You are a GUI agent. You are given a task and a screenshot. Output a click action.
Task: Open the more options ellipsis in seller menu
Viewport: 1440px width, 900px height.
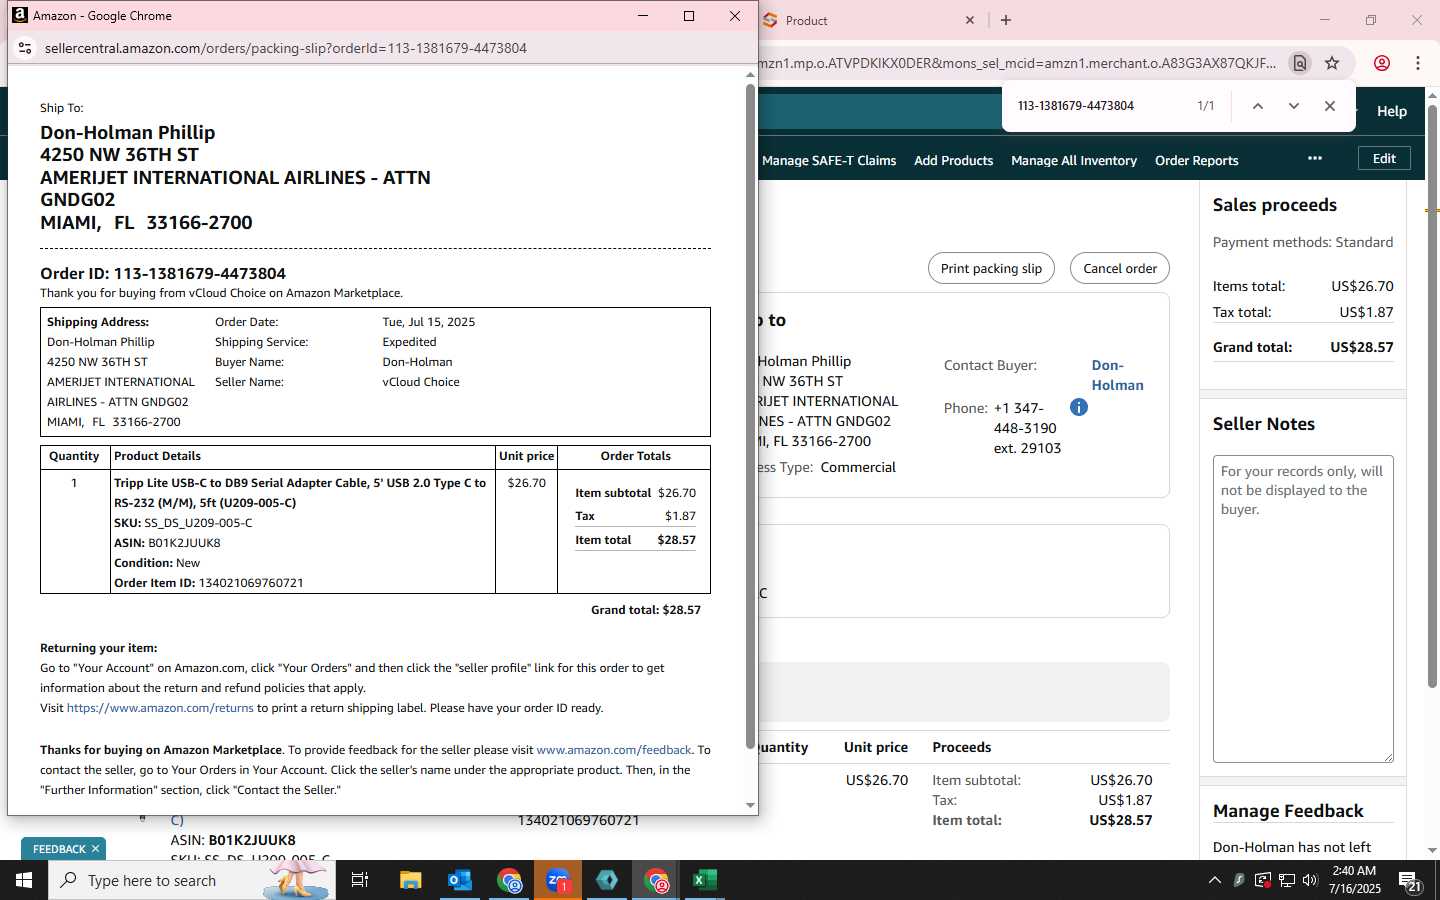(1315, 158)
